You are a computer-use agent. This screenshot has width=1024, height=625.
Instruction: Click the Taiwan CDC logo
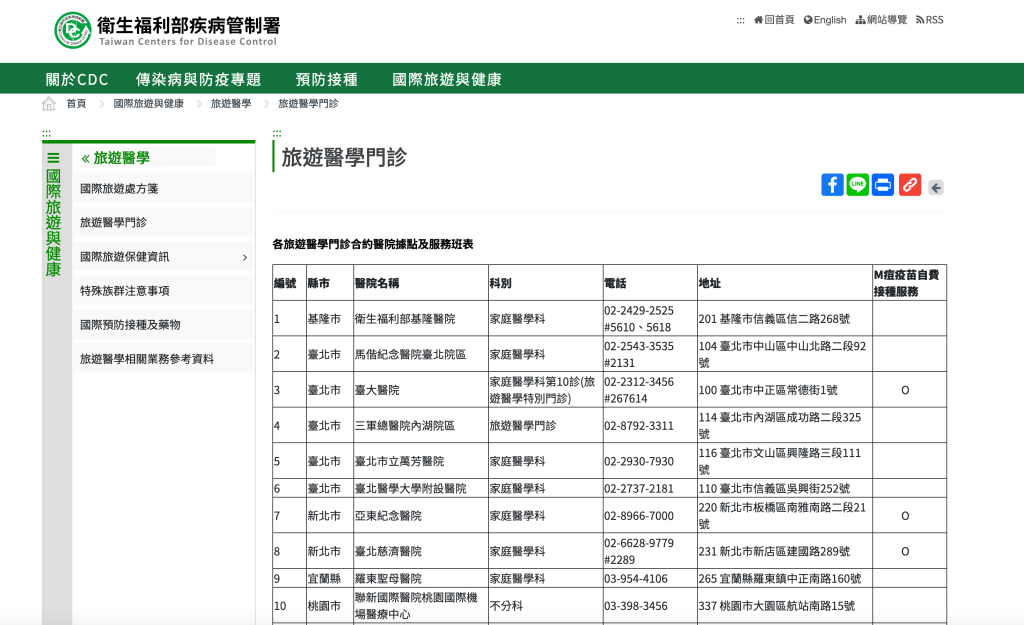167,30
